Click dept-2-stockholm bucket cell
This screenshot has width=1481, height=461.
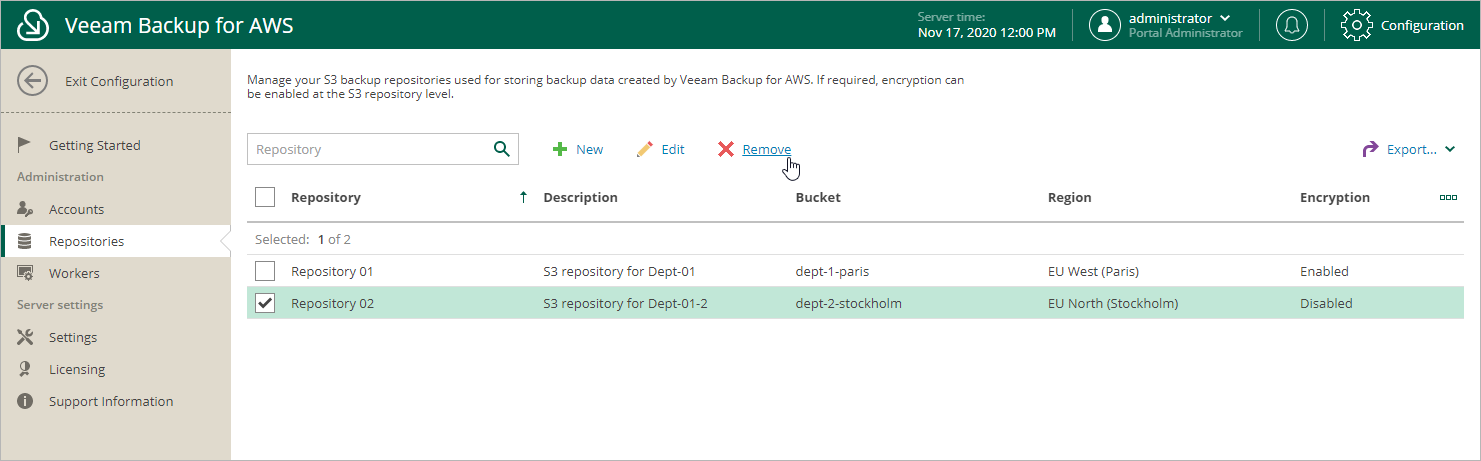pyautogui.click(x=849, y=303)
